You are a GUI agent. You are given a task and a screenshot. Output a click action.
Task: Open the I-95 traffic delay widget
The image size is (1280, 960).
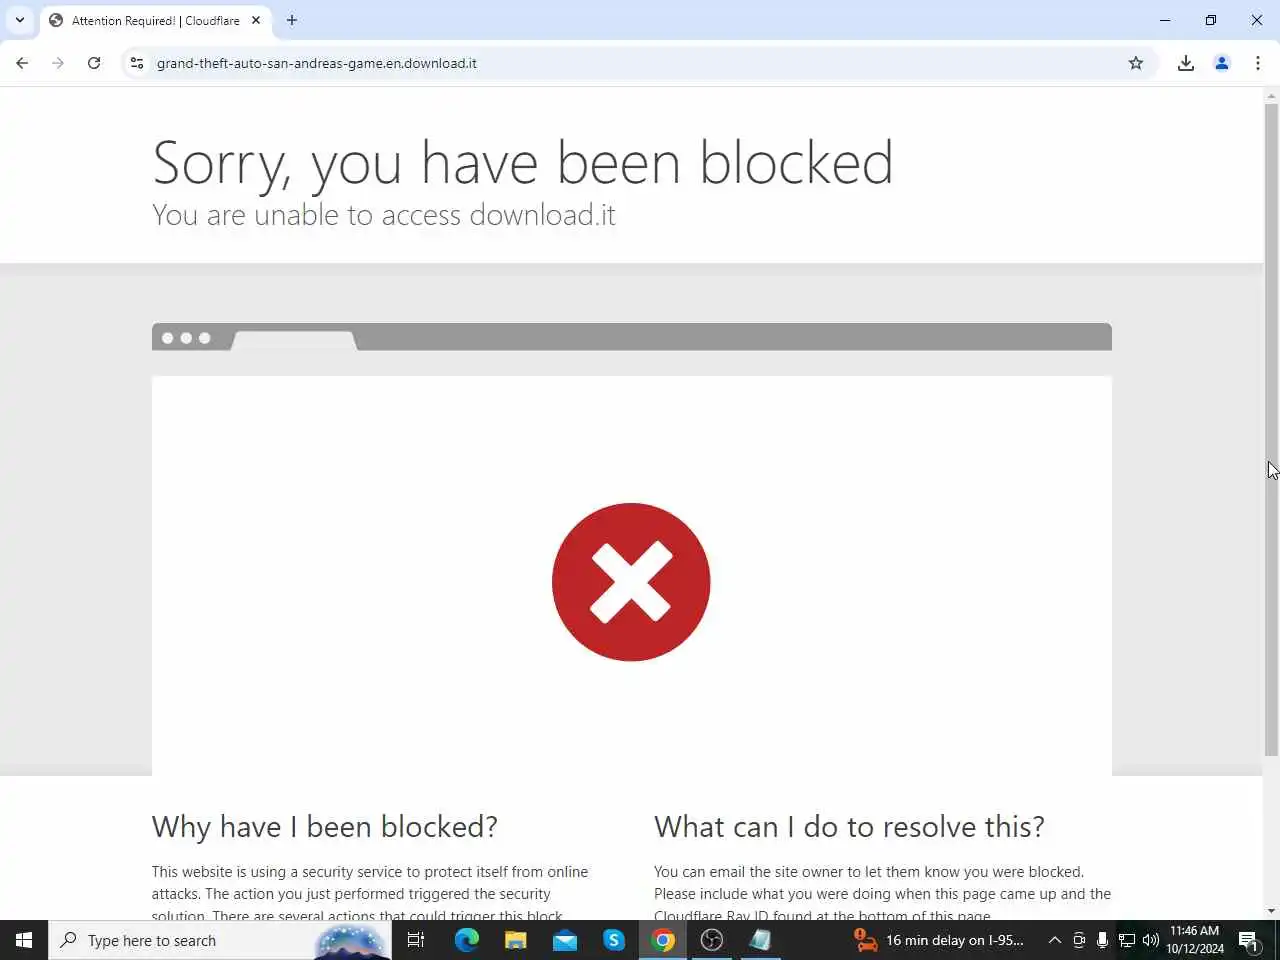938,940
